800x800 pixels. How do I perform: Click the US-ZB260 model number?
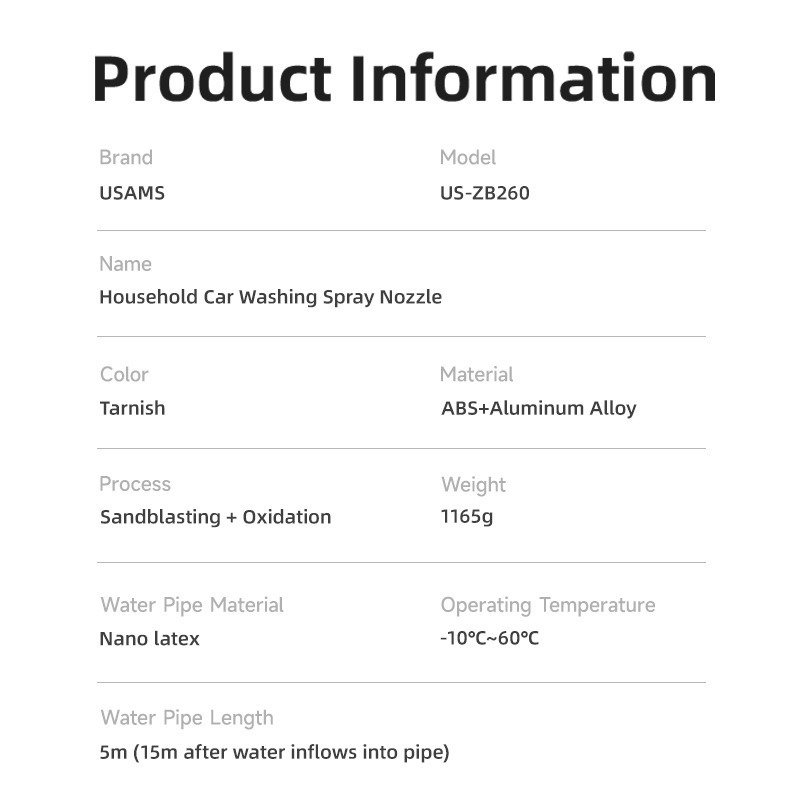tap(485, 193)
